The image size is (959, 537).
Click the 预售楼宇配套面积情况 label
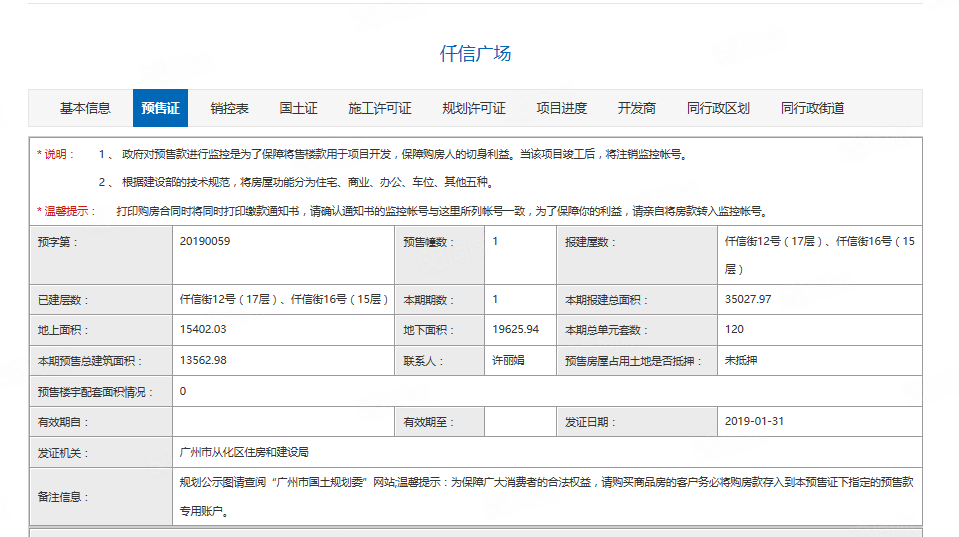coord(95,392)
